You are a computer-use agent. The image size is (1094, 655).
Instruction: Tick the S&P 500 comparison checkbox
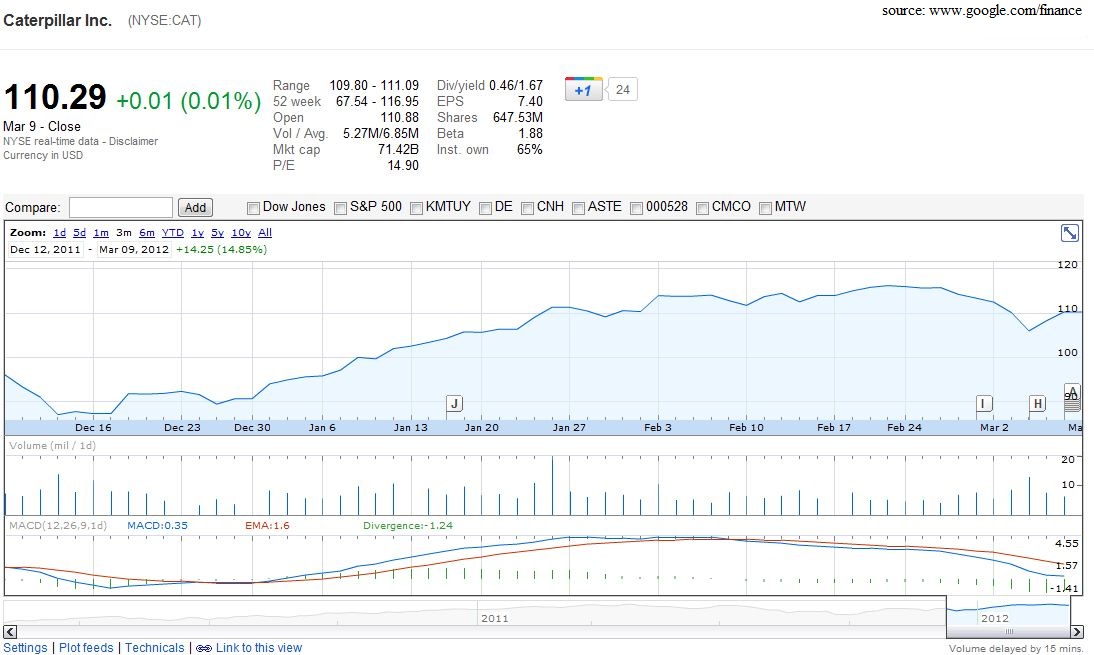coord(340,208)
